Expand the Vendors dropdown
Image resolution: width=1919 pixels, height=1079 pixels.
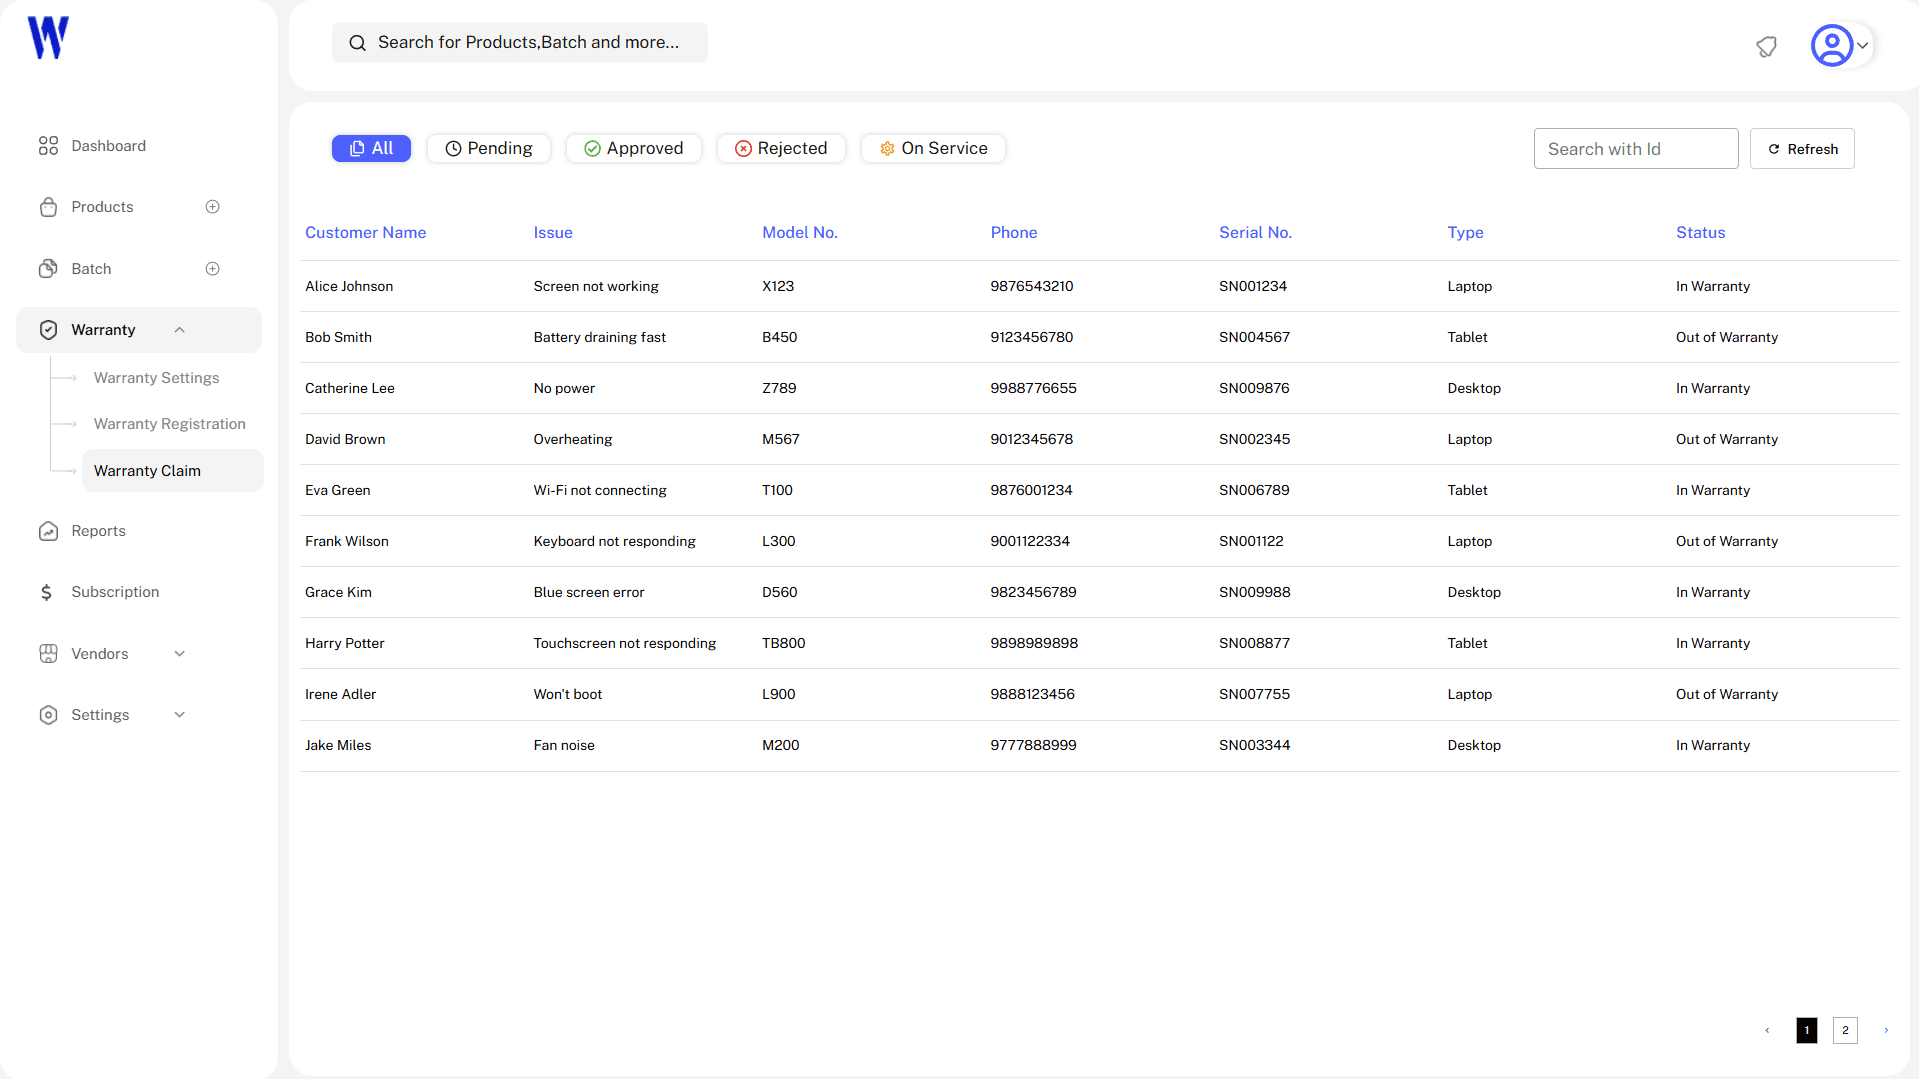(x=179, y=653)
